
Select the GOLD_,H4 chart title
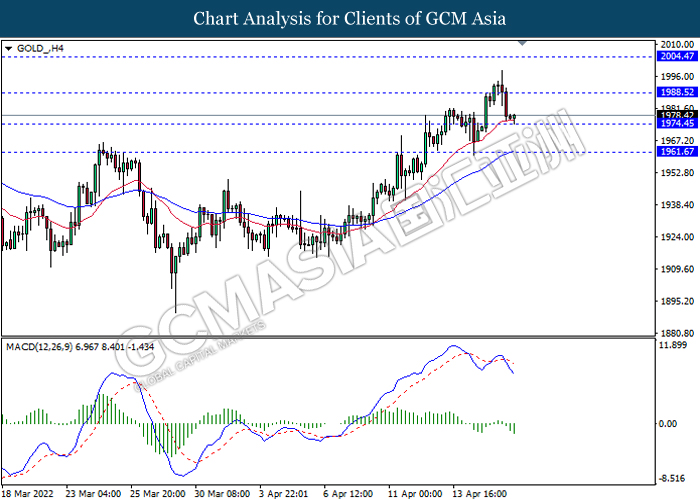(x=40, y=48)
